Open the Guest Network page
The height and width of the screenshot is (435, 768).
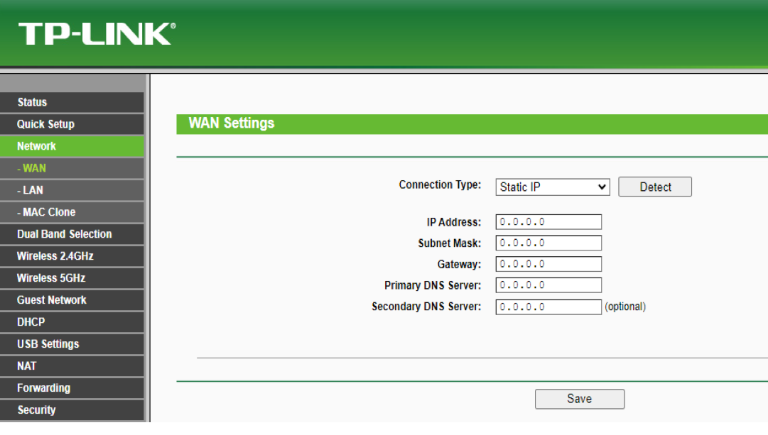click(x=72, y=300)
